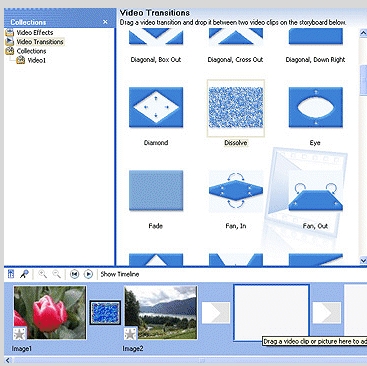Screen dimensions: 367x366
Task: Click the Narrate Timeline microphone icon
Action: pos(24,274)
